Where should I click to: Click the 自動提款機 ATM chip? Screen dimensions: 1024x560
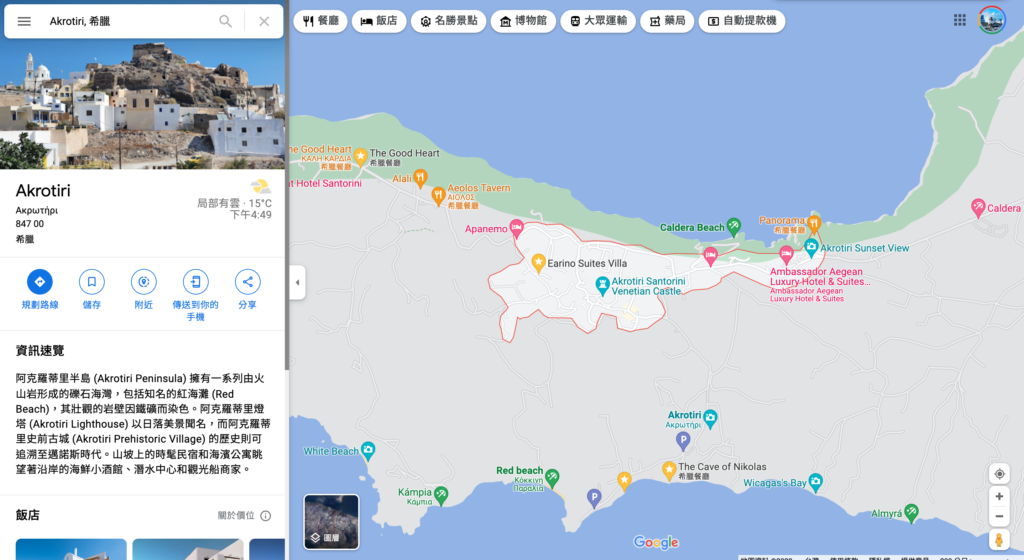tap(741, 21)
